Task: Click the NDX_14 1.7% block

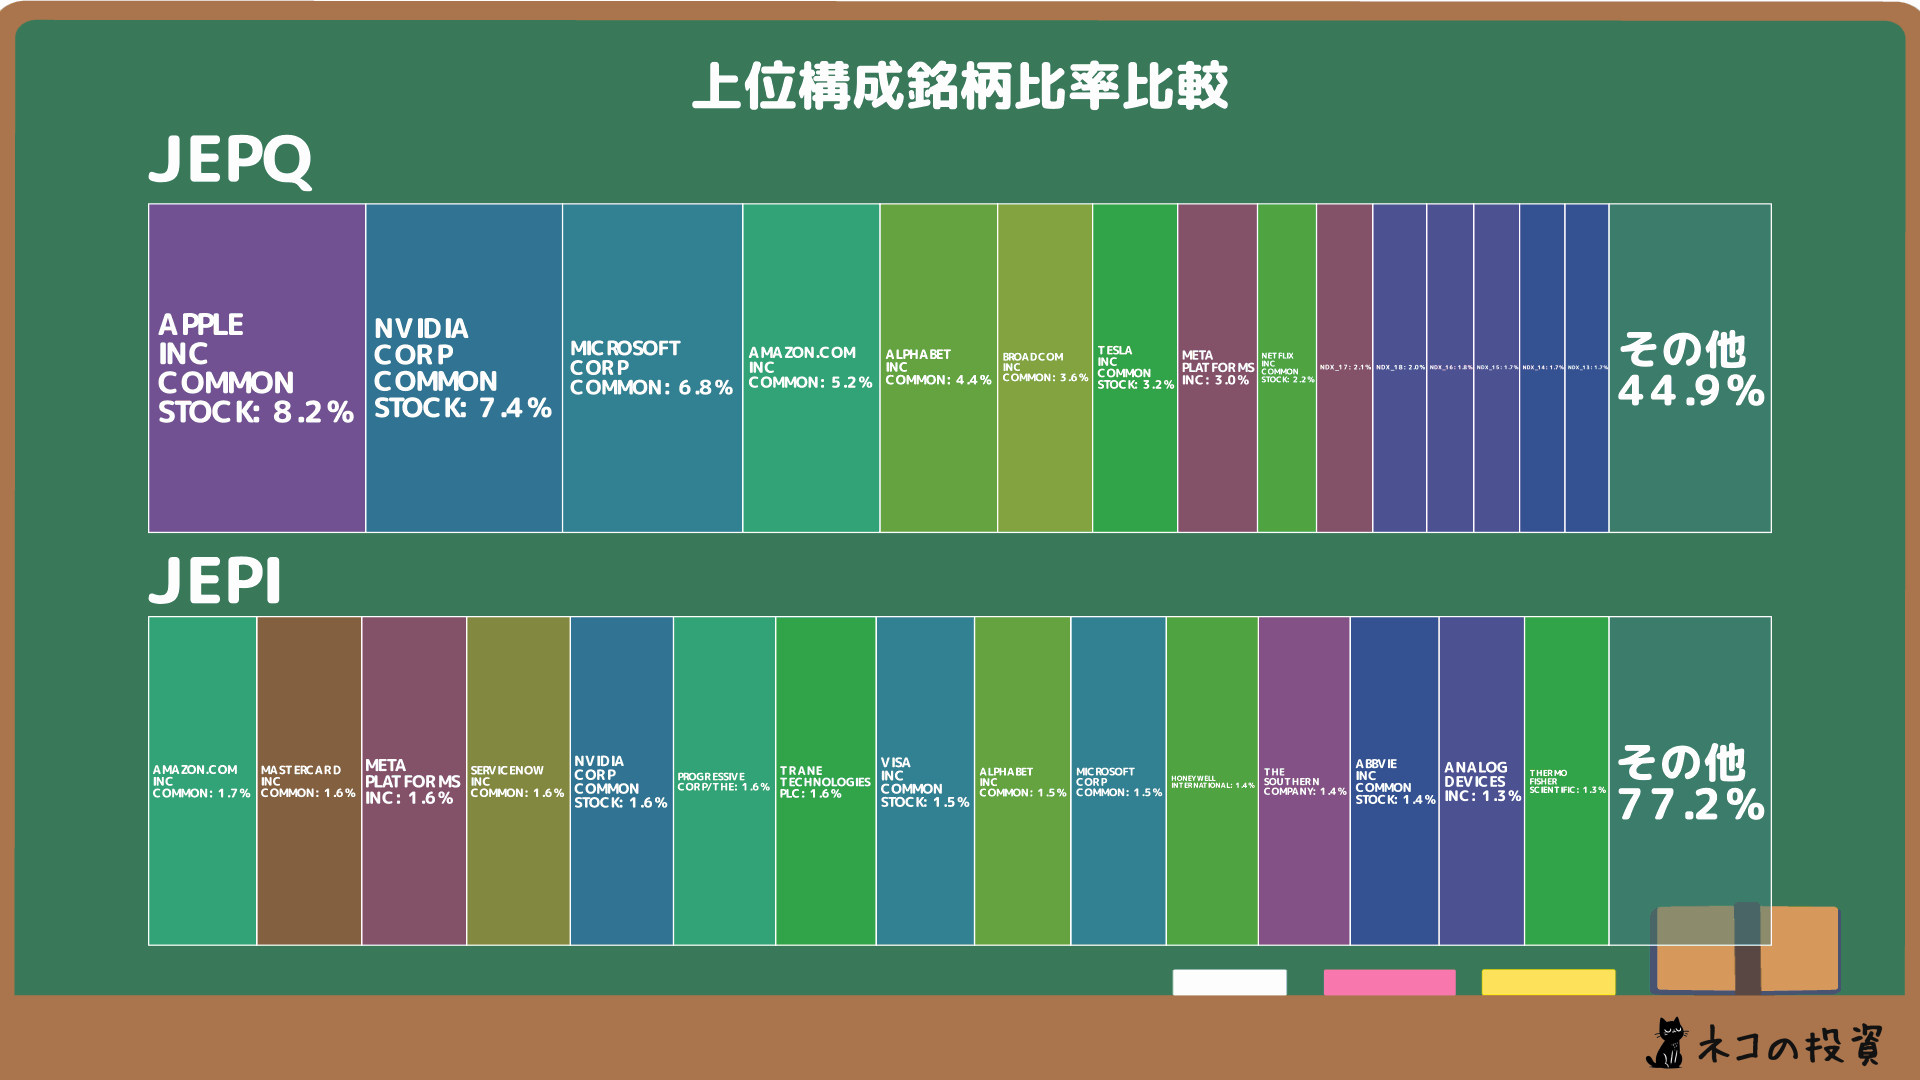Action: (1542, 368)
